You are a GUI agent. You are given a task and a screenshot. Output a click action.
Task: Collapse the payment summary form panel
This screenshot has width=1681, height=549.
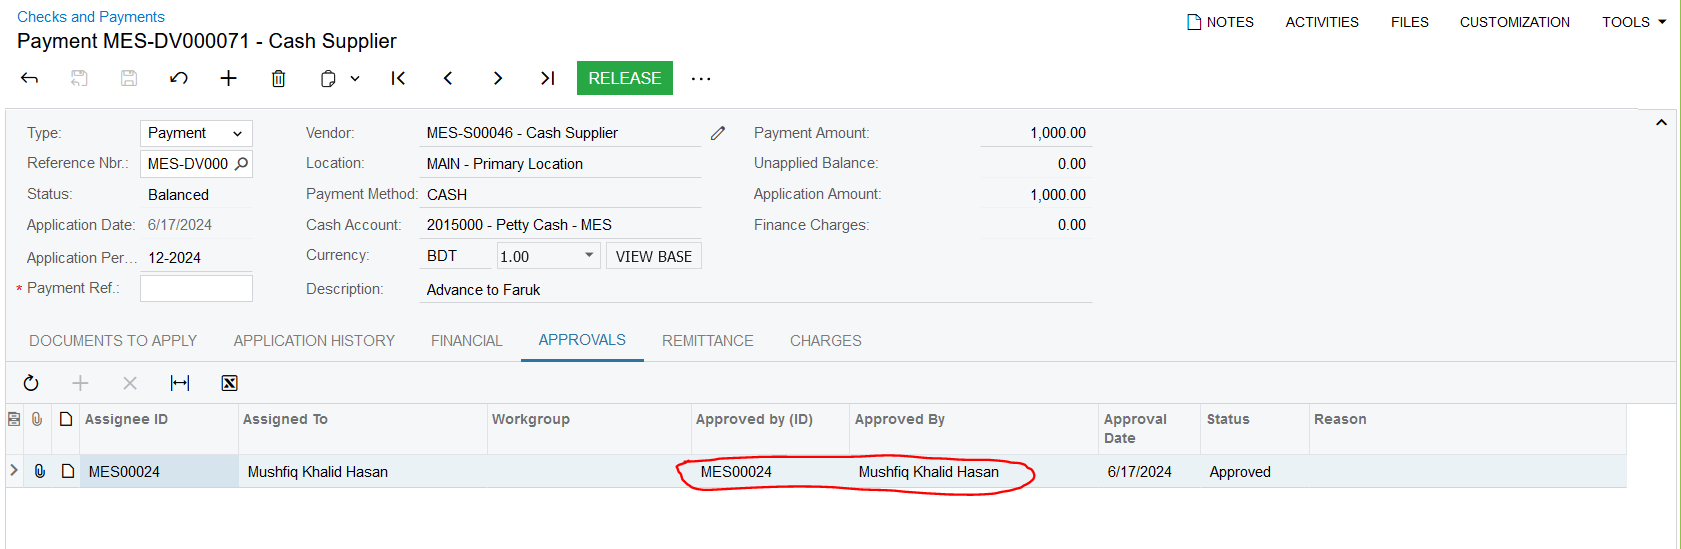pyautogui.click(x=1661, y=122)
